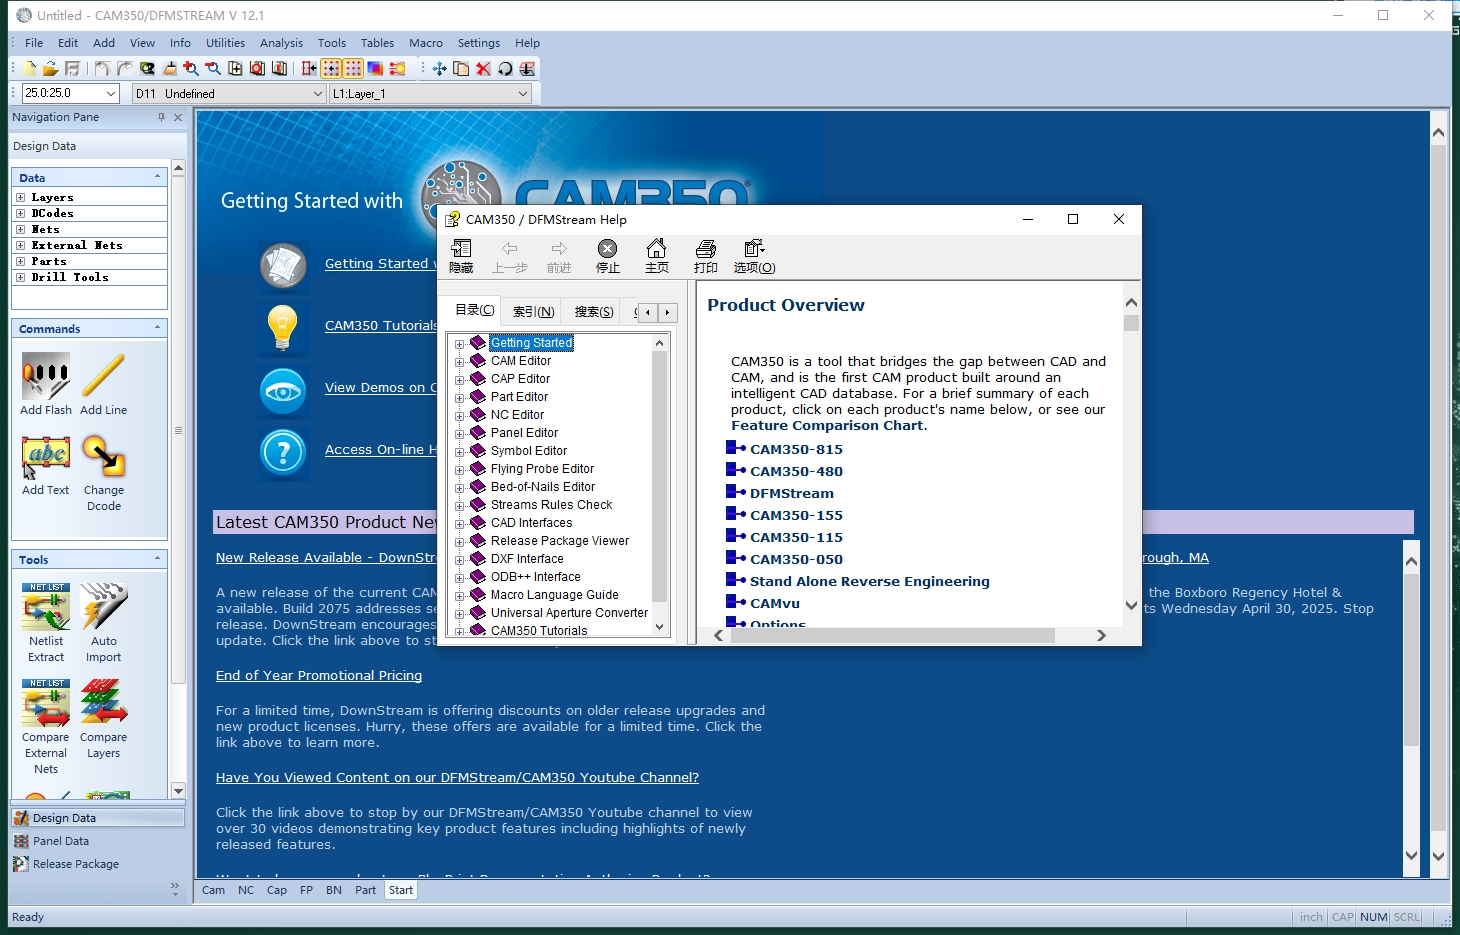
Task: Expand CAM Editor node in Help contents
Action: [459, 362]
